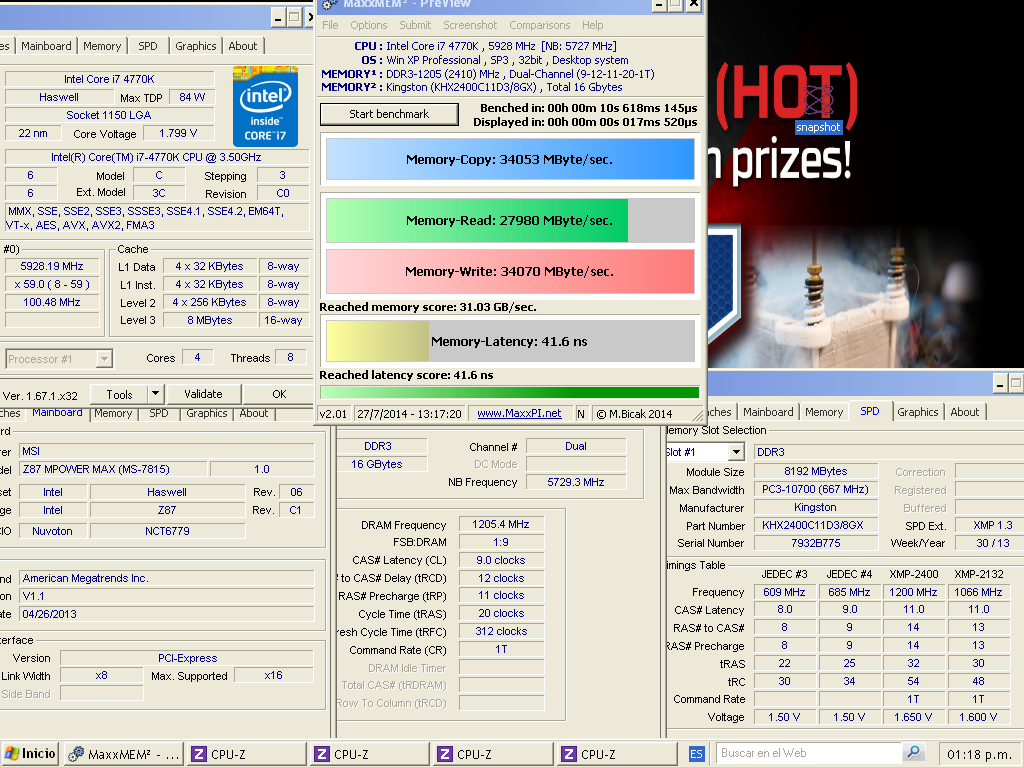The width and height of the screenshot is (1024, 768).
Task: Open the Comparisons menu in MaxxMEM
Action: 539,25
